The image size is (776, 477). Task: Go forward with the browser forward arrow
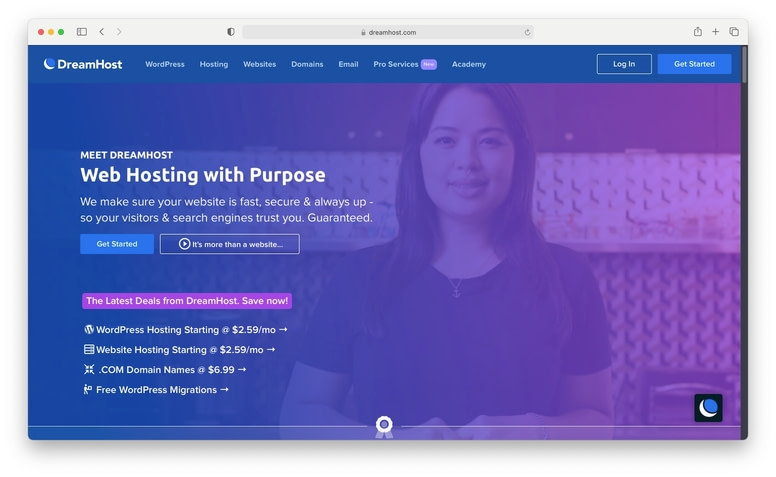click(x=119, y=32)
